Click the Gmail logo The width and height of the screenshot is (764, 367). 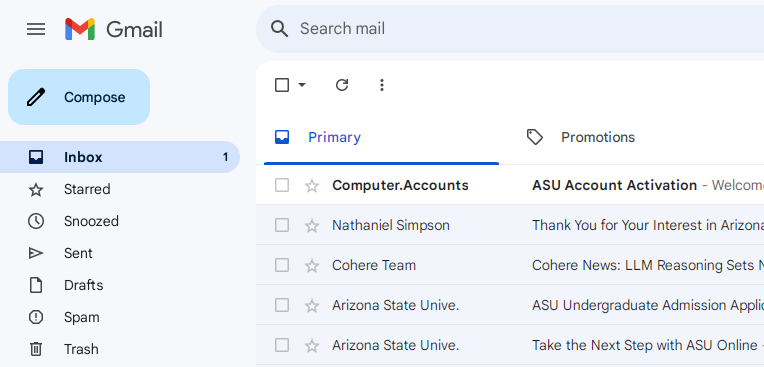pyautogui.click(x=114, y=29)
